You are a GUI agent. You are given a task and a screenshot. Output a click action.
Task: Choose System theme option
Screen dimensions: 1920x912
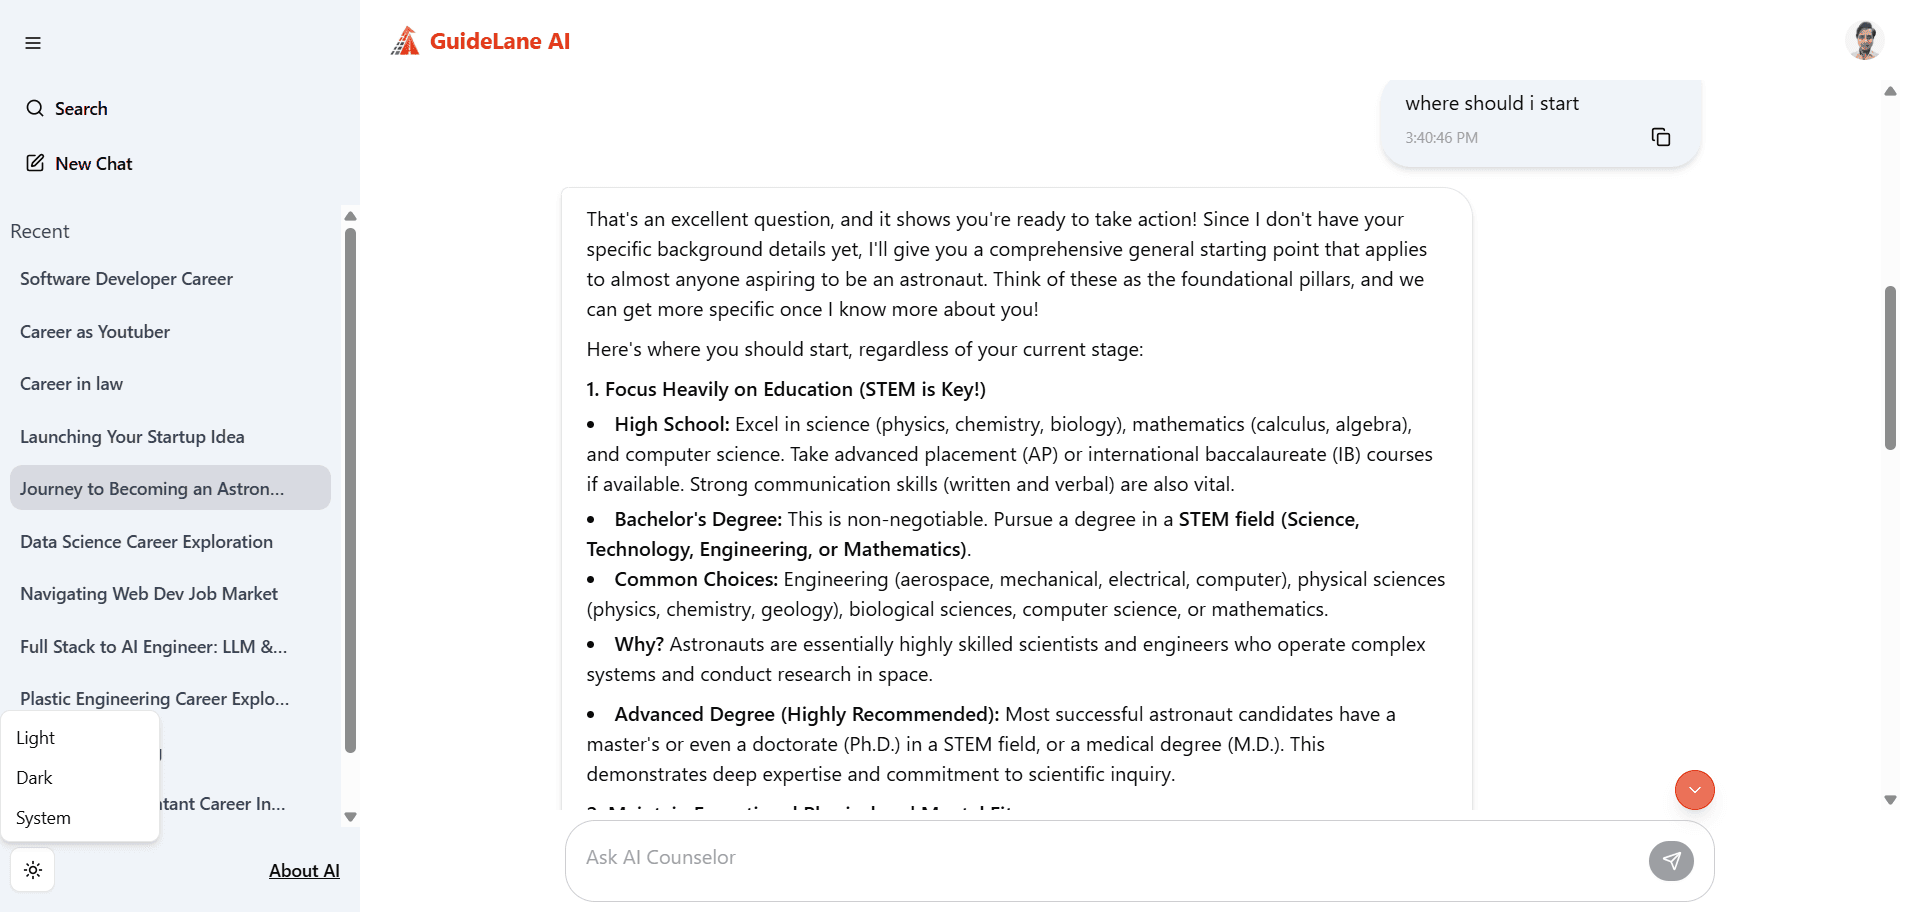pos(44,818)
